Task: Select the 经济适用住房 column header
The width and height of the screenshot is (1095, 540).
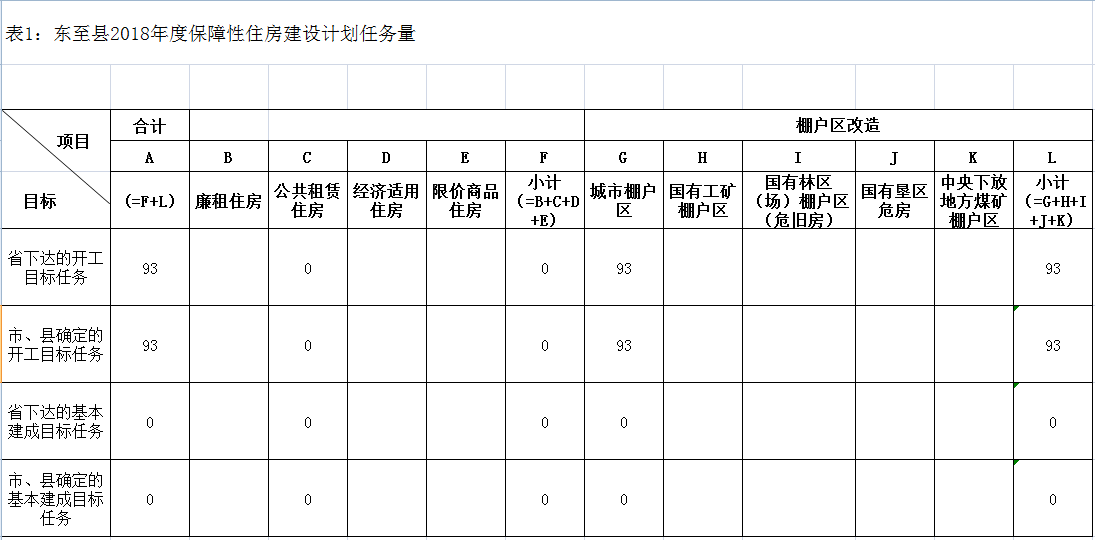Action: pyautogui.click(x=386, y=200)
